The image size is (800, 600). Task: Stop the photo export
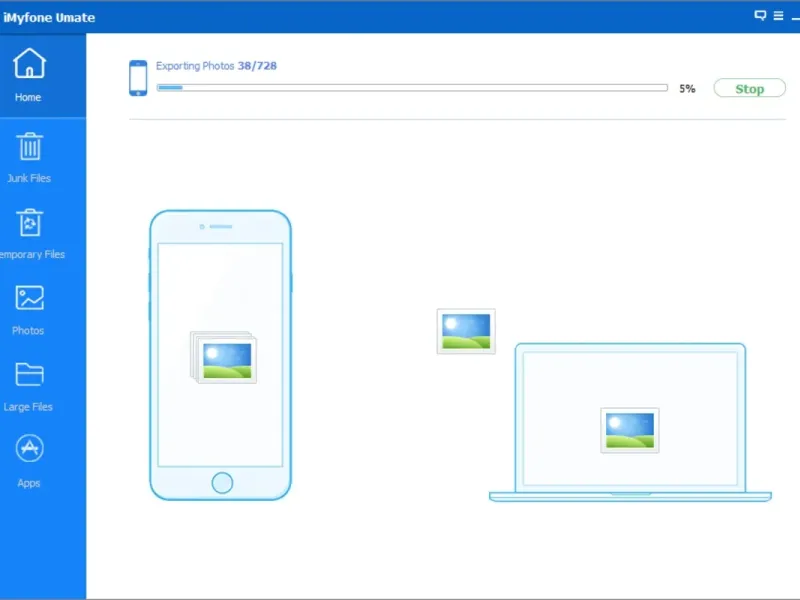pos(749,88)
